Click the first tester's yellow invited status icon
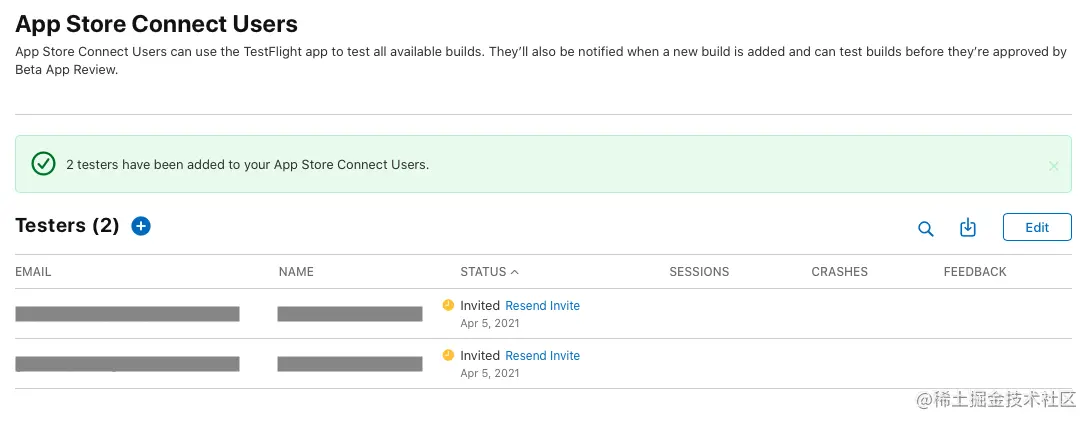 point(448,305)
